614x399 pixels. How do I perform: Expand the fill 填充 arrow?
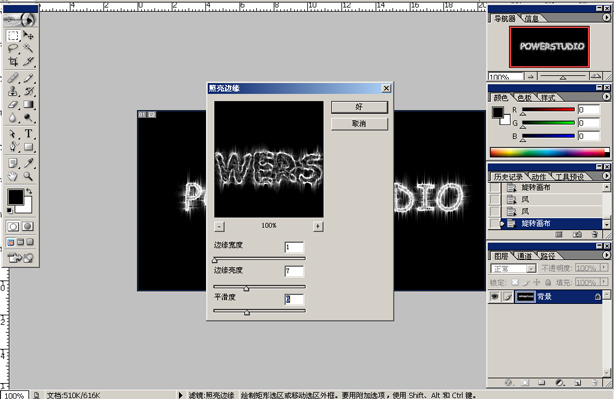click(604, 282)
